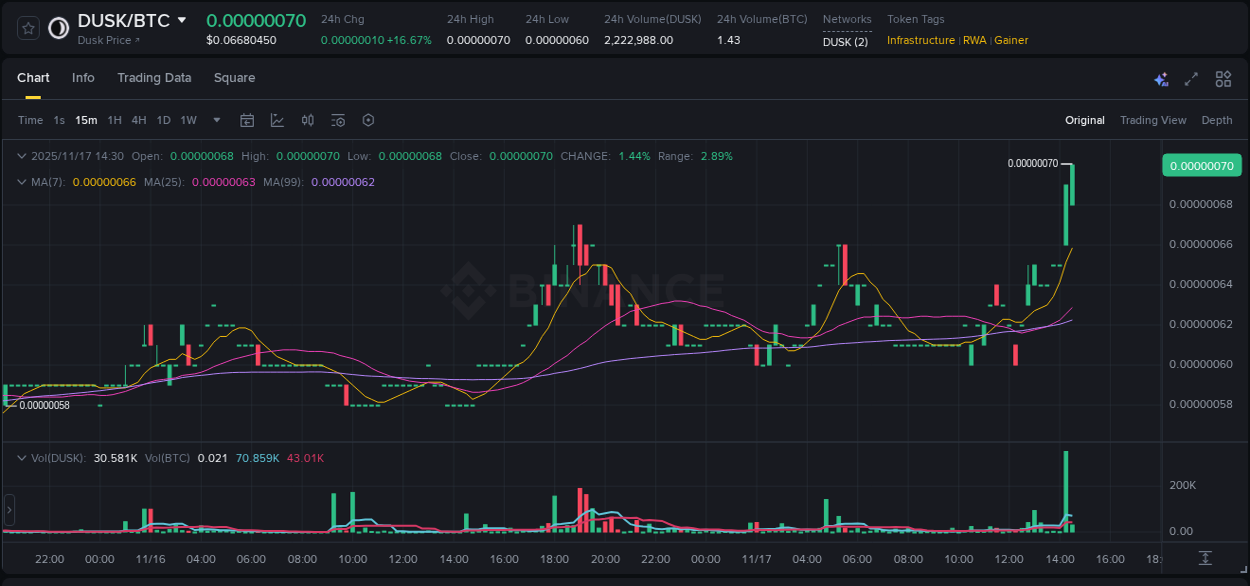Collapse the Vol(DUSK) panel chevron

(x=22, y=457)
